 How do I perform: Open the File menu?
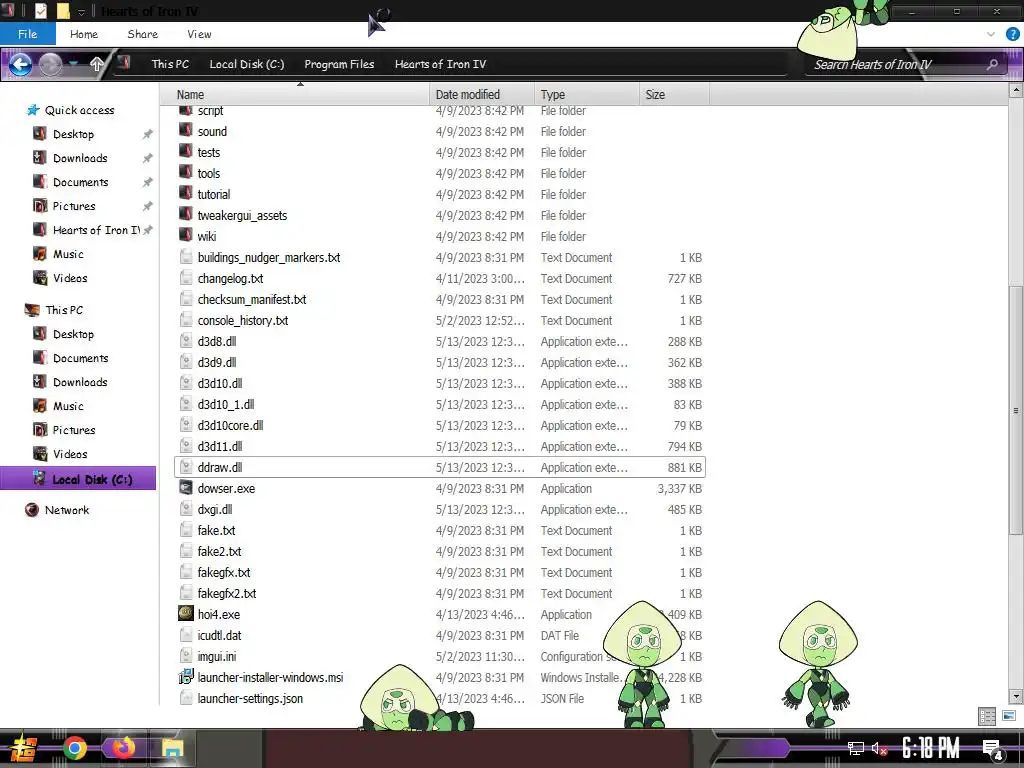[x=27, y=34]
